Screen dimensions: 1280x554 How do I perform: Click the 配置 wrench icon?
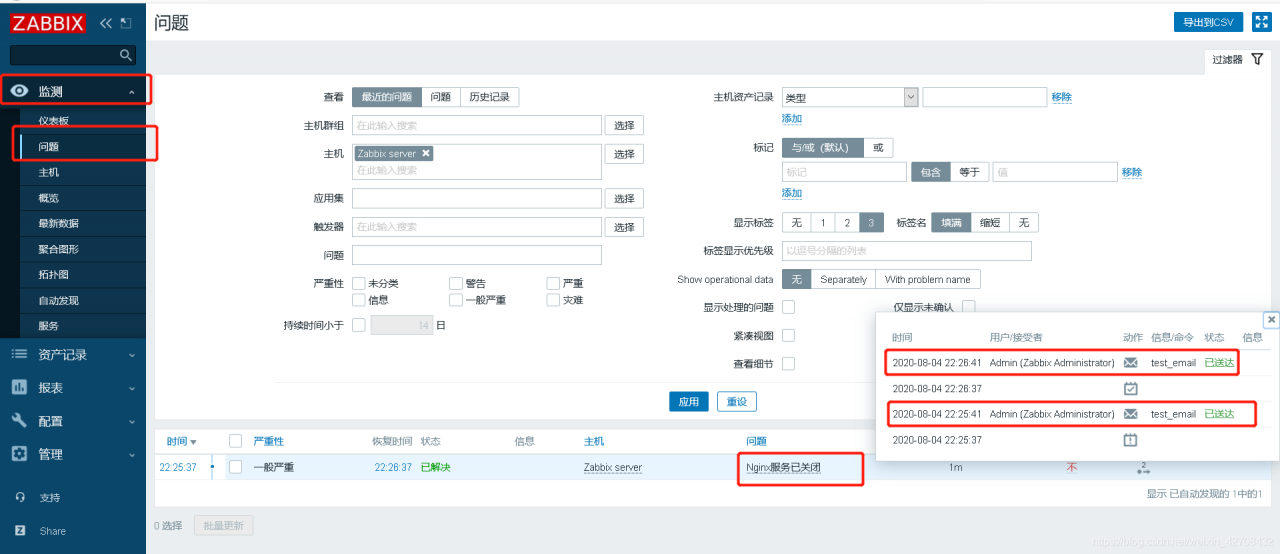tap(19, 420)
